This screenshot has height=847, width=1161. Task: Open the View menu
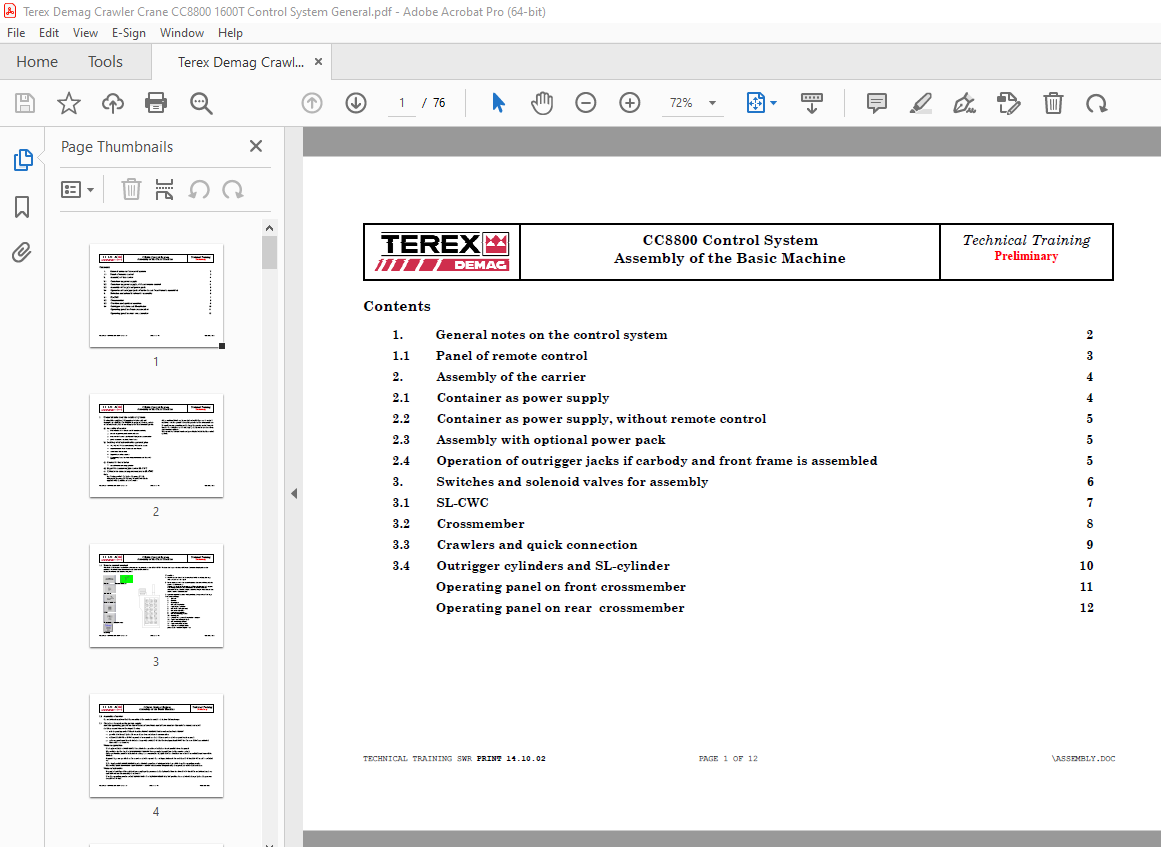click(x=85, y=33)
